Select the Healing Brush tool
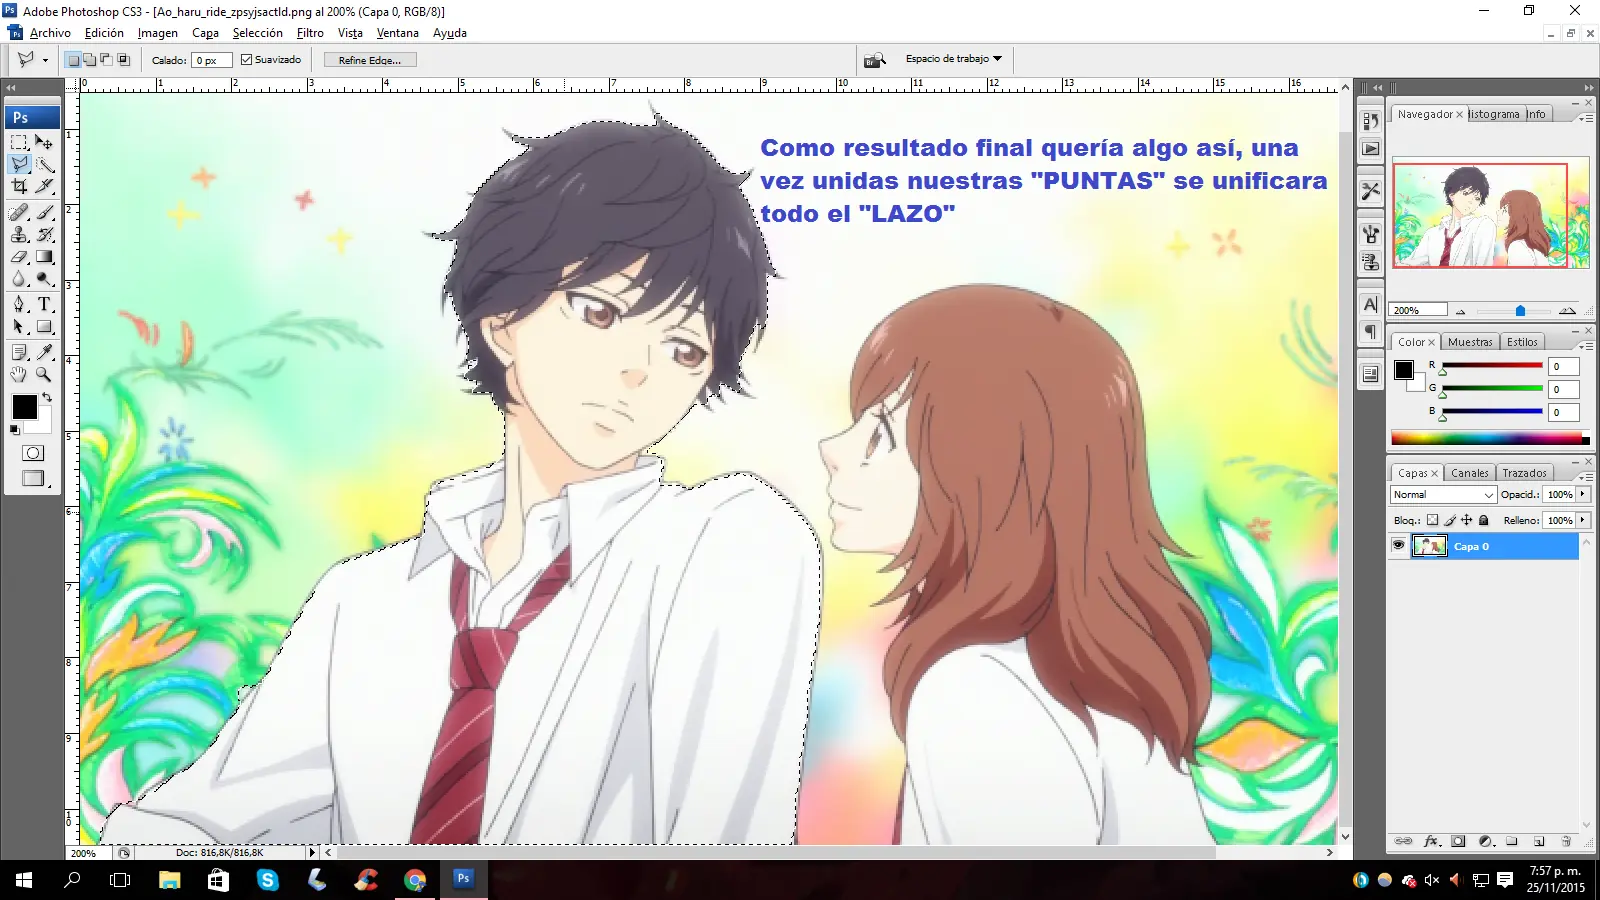Image resolution: width=1600 pixels, height=900 pixels. tap(19, 212)
